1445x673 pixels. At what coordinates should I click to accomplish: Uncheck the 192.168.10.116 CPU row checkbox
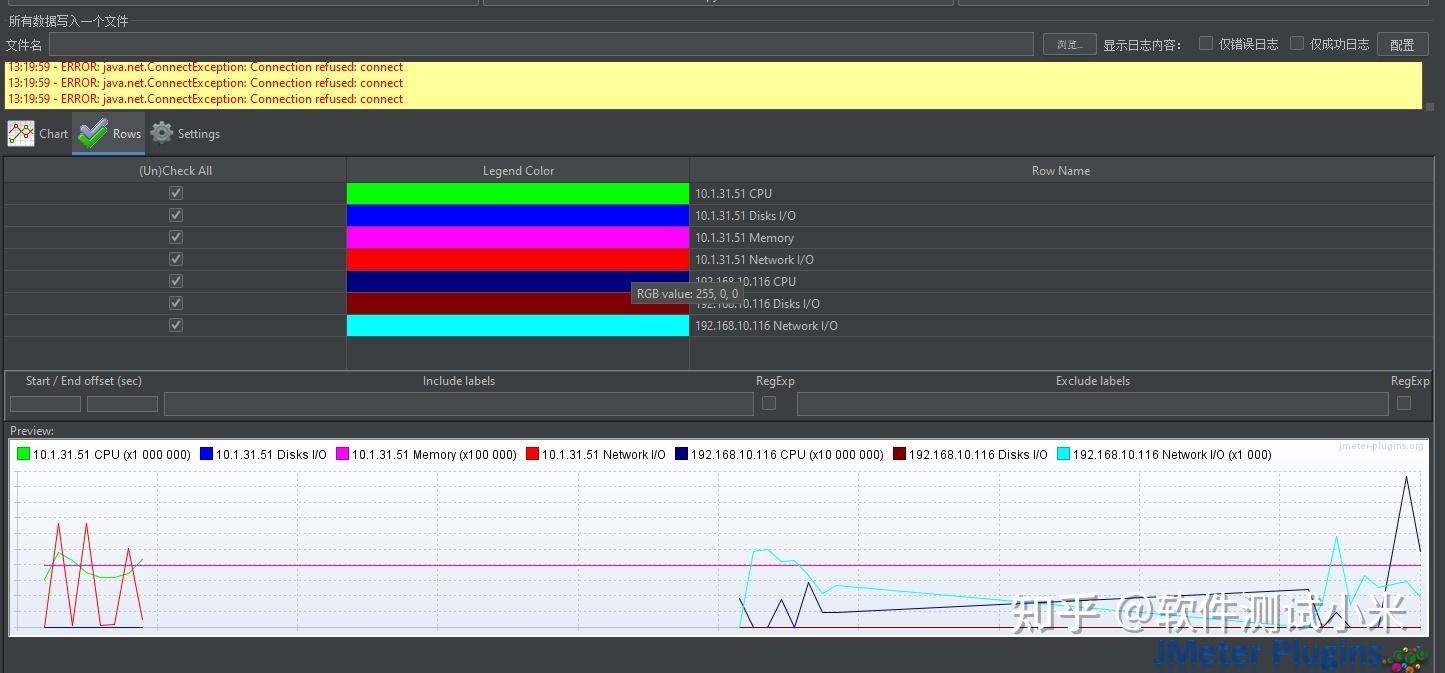[x=176, y=281]
